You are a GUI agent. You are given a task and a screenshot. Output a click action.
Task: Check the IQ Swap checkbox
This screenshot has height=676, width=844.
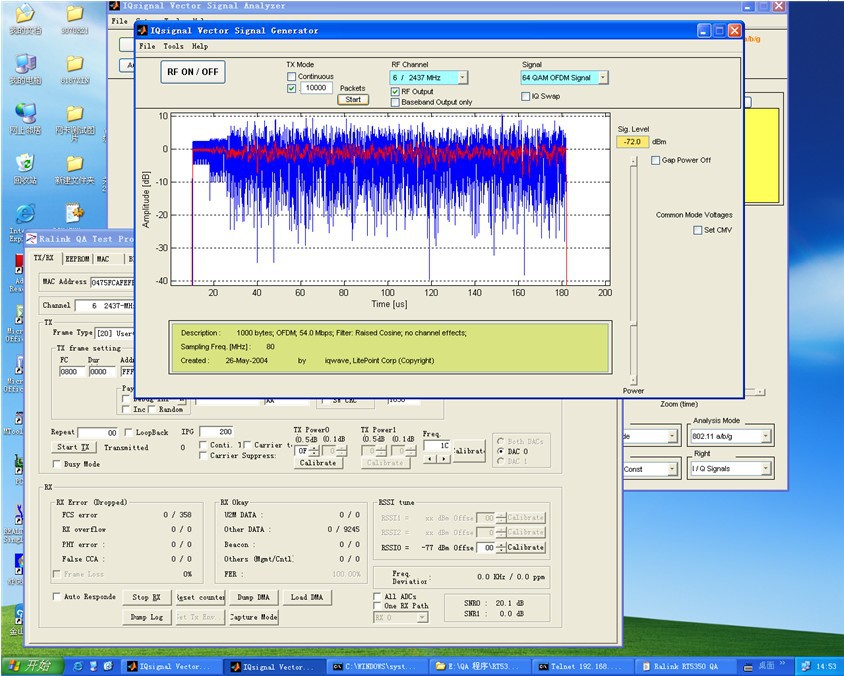(525, 96)
